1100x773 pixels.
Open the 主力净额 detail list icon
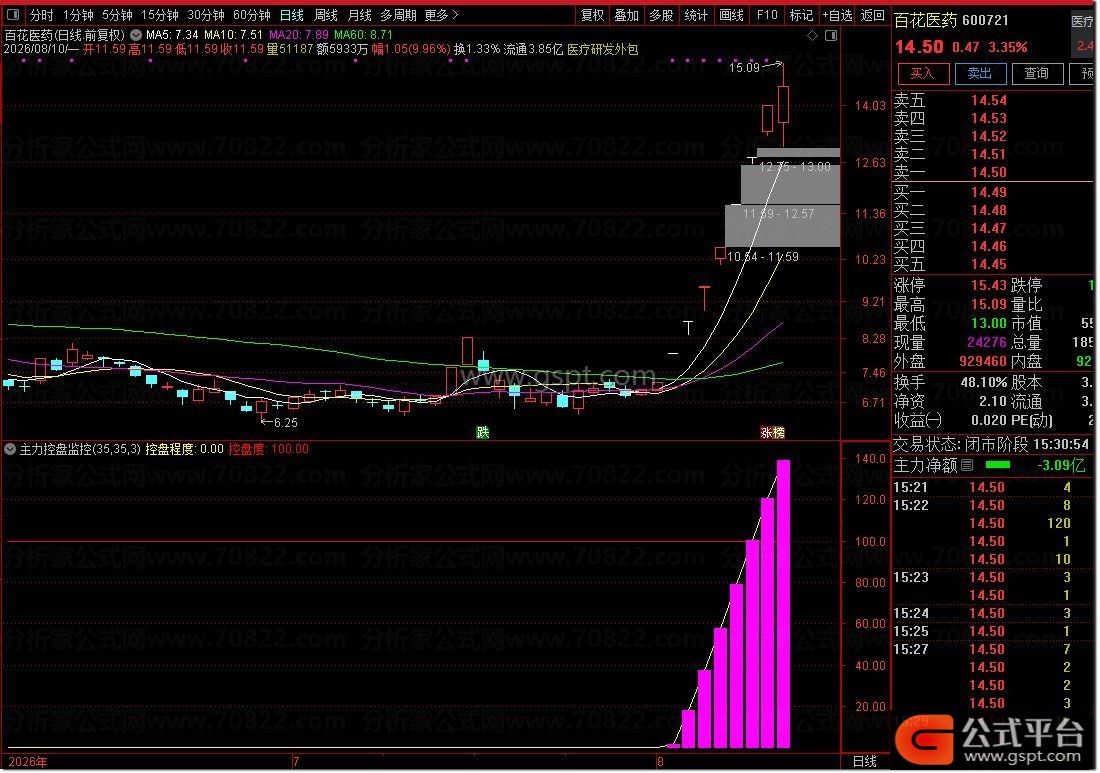(967, 465)
